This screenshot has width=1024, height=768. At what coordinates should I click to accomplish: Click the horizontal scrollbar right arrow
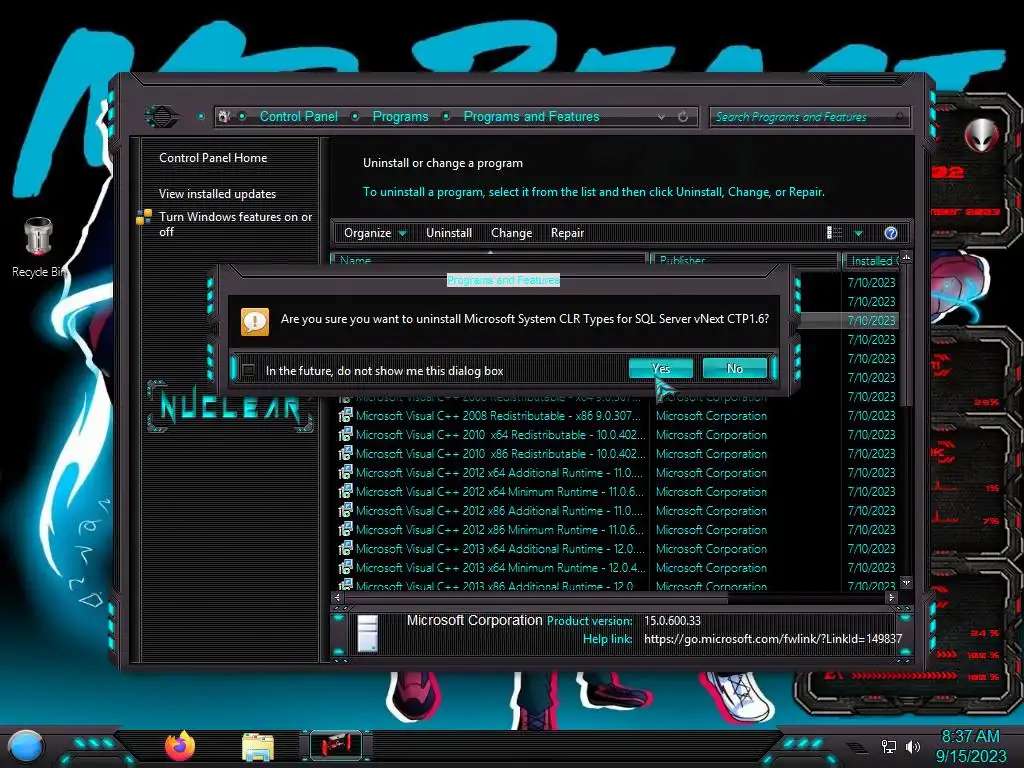(891, 597)
